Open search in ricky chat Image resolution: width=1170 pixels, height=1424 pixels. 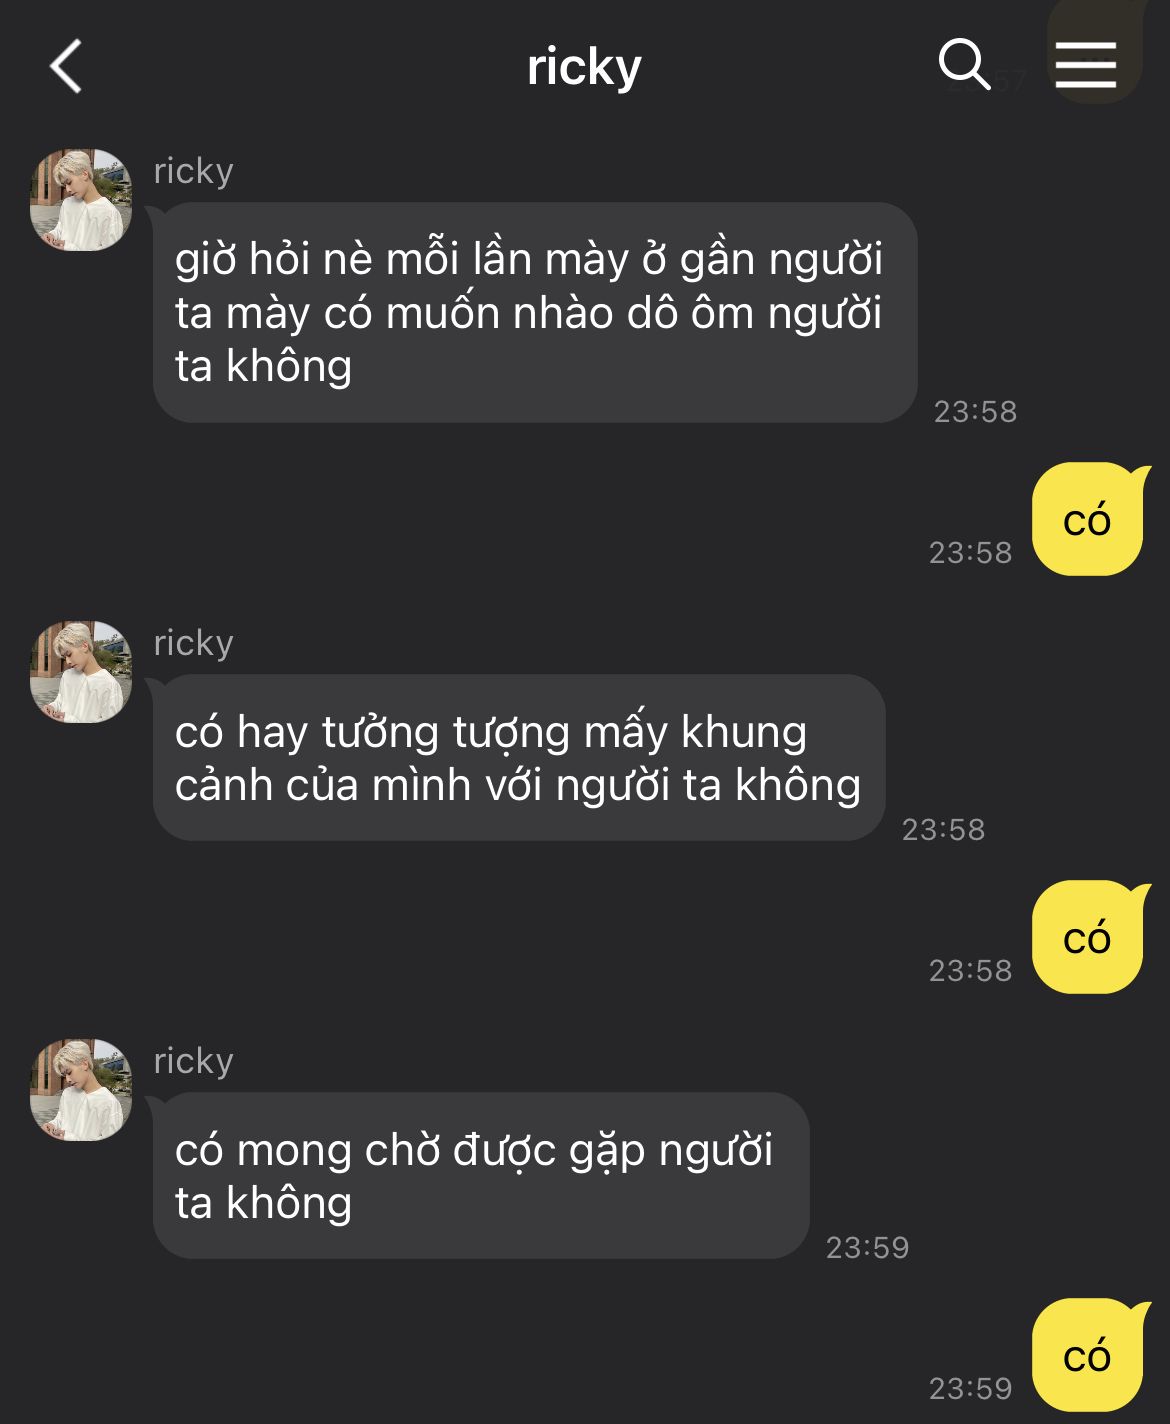(964, 65)
